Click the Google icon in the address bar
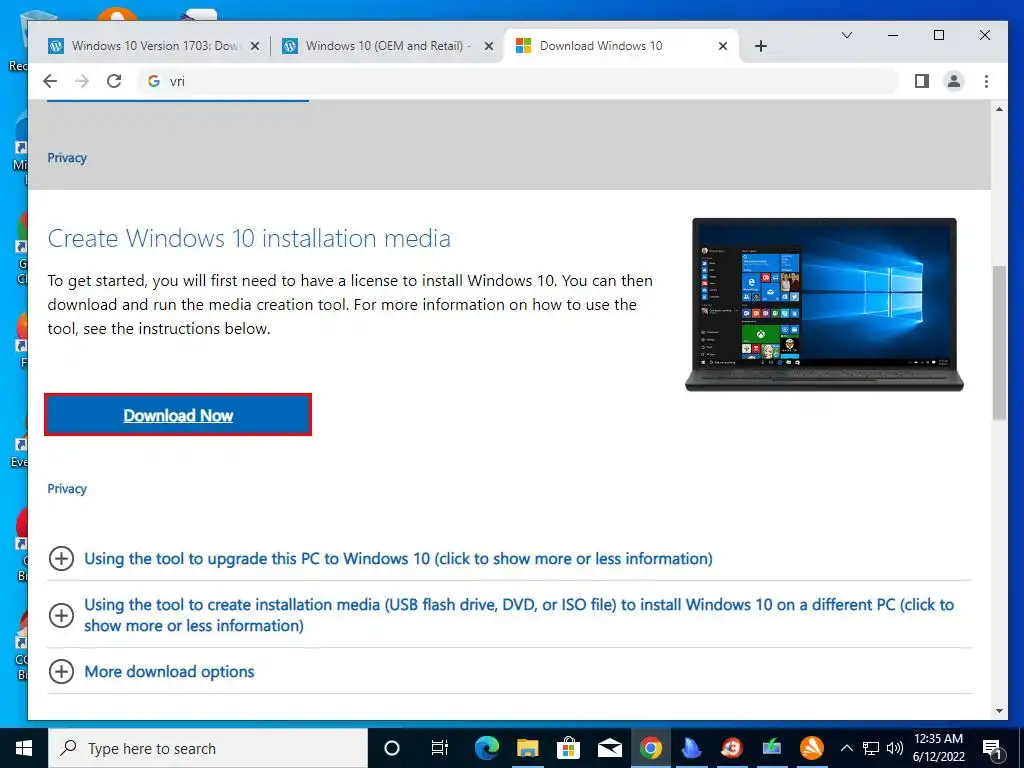This screenshot has width=1024, height=768. [153, 81]
